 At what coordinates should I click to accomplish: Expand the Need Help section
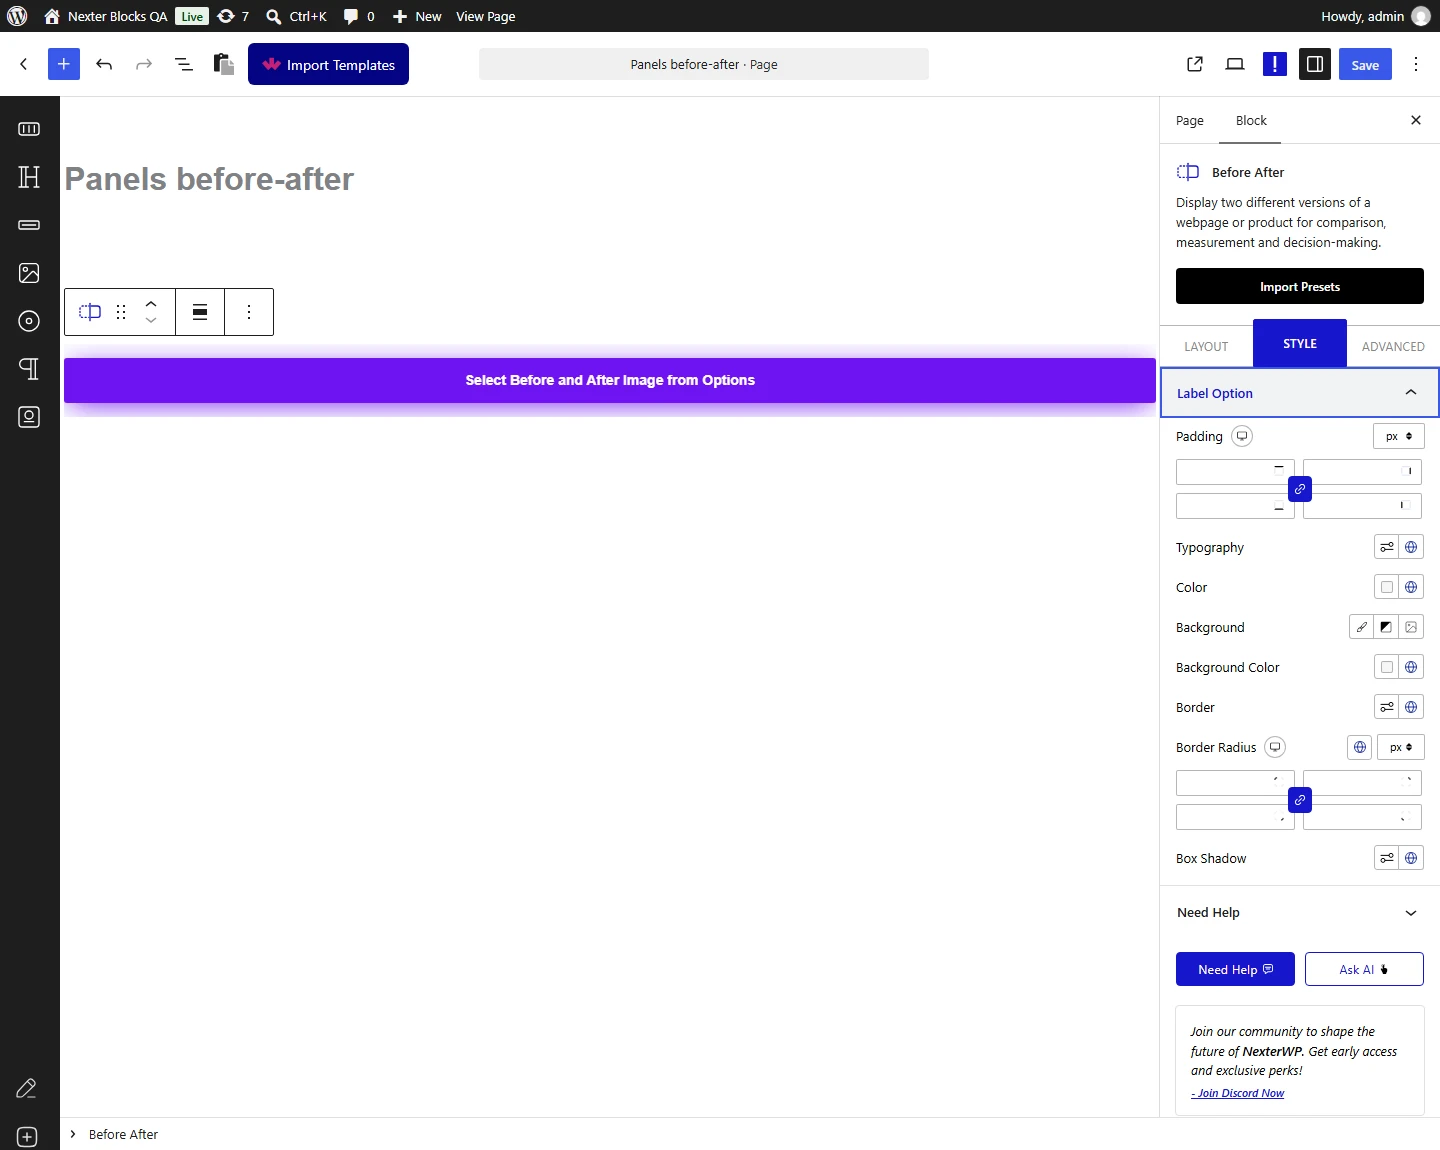[1300, 913]
